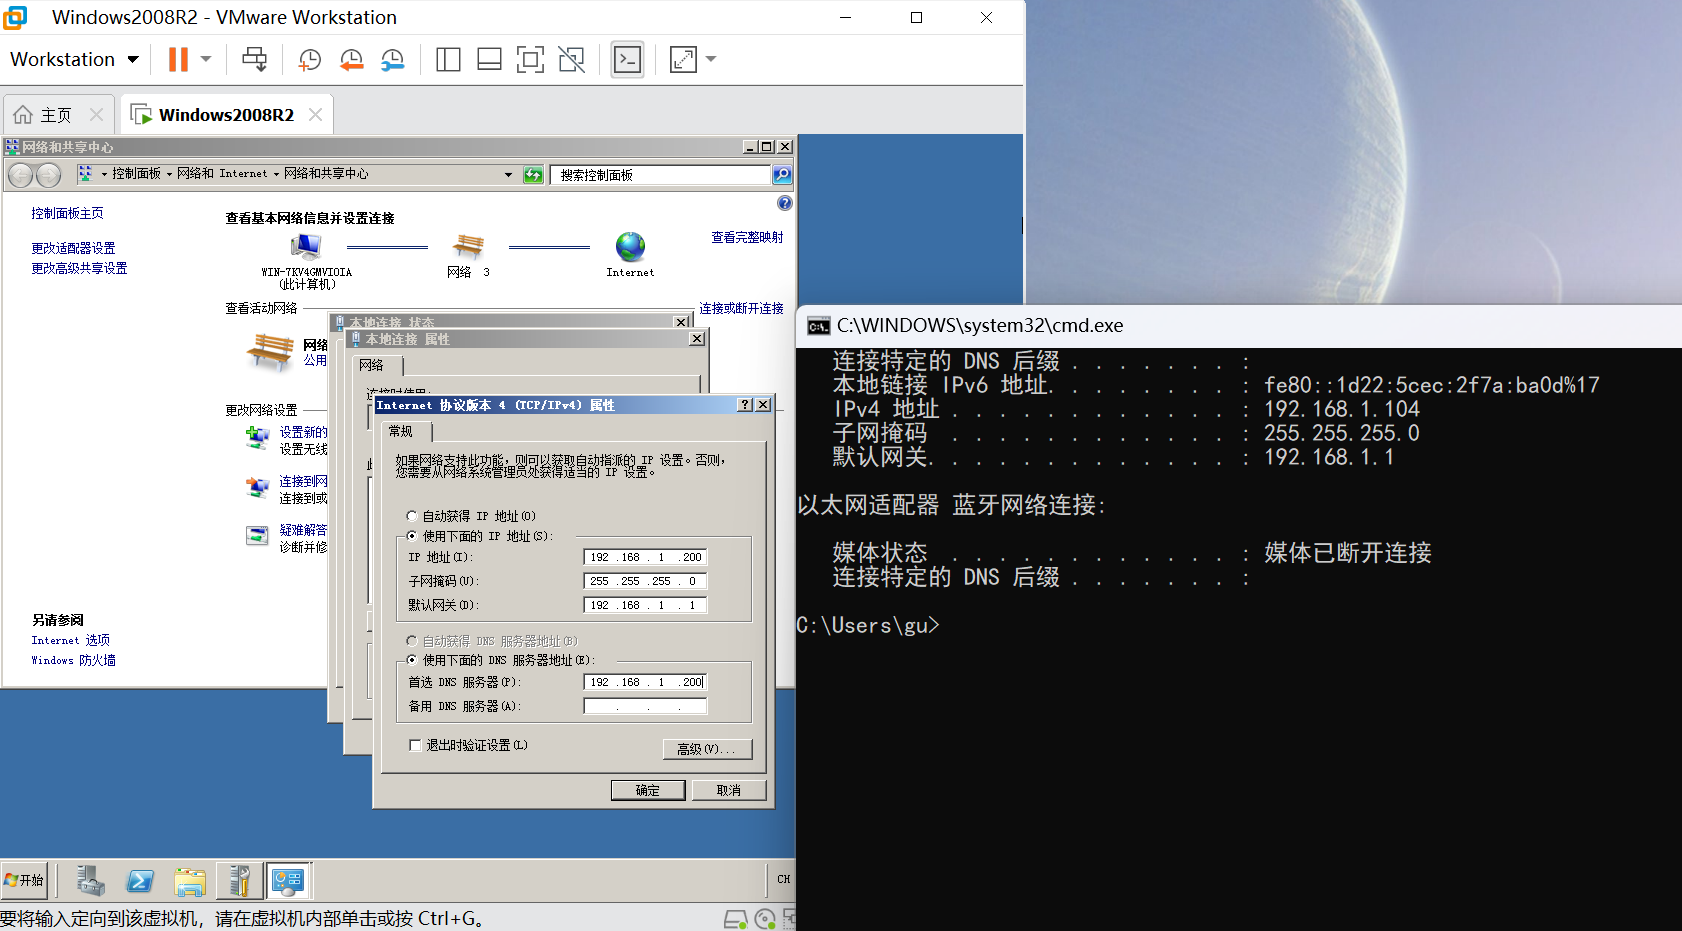Send Ctrl+Alt+Del to the virtual machine

pyautogui.click(x=255, y=59)
